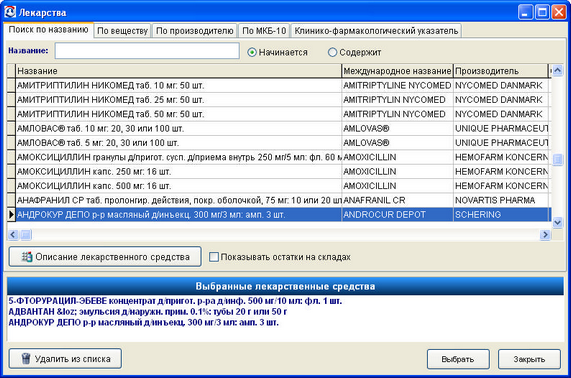Select the Содержит radio button
The image size is (571, 378).
332,52
